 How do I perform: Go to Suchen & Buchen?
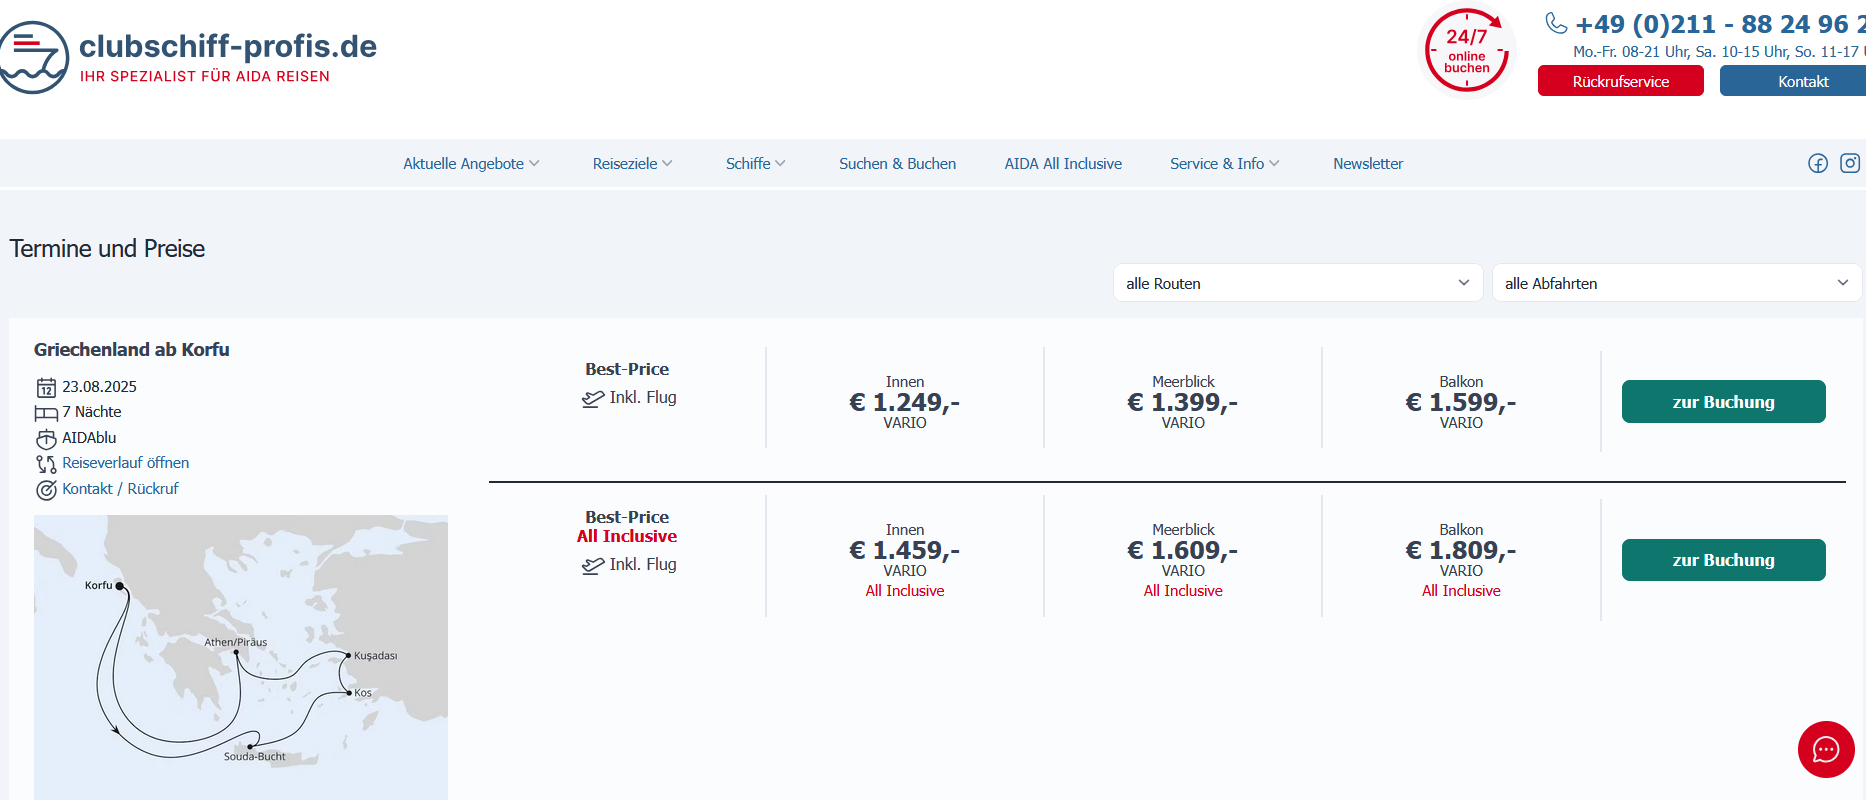[897, 164]
